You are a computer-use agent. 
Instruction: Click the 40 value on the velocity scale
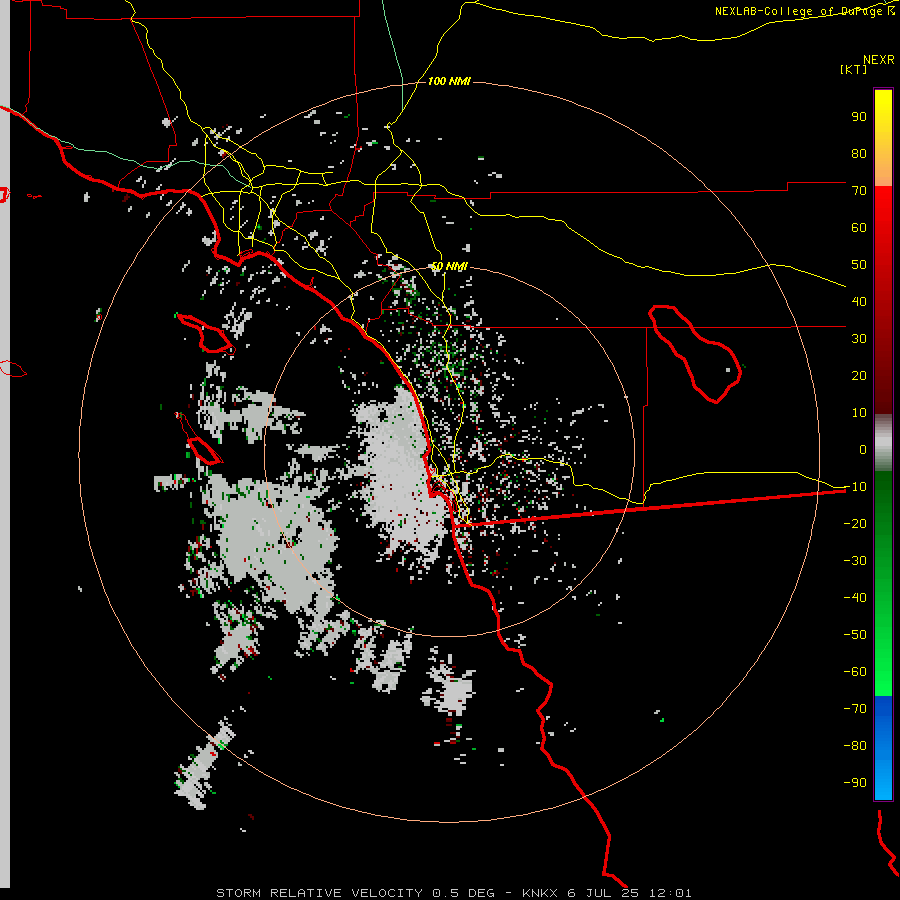859,301
